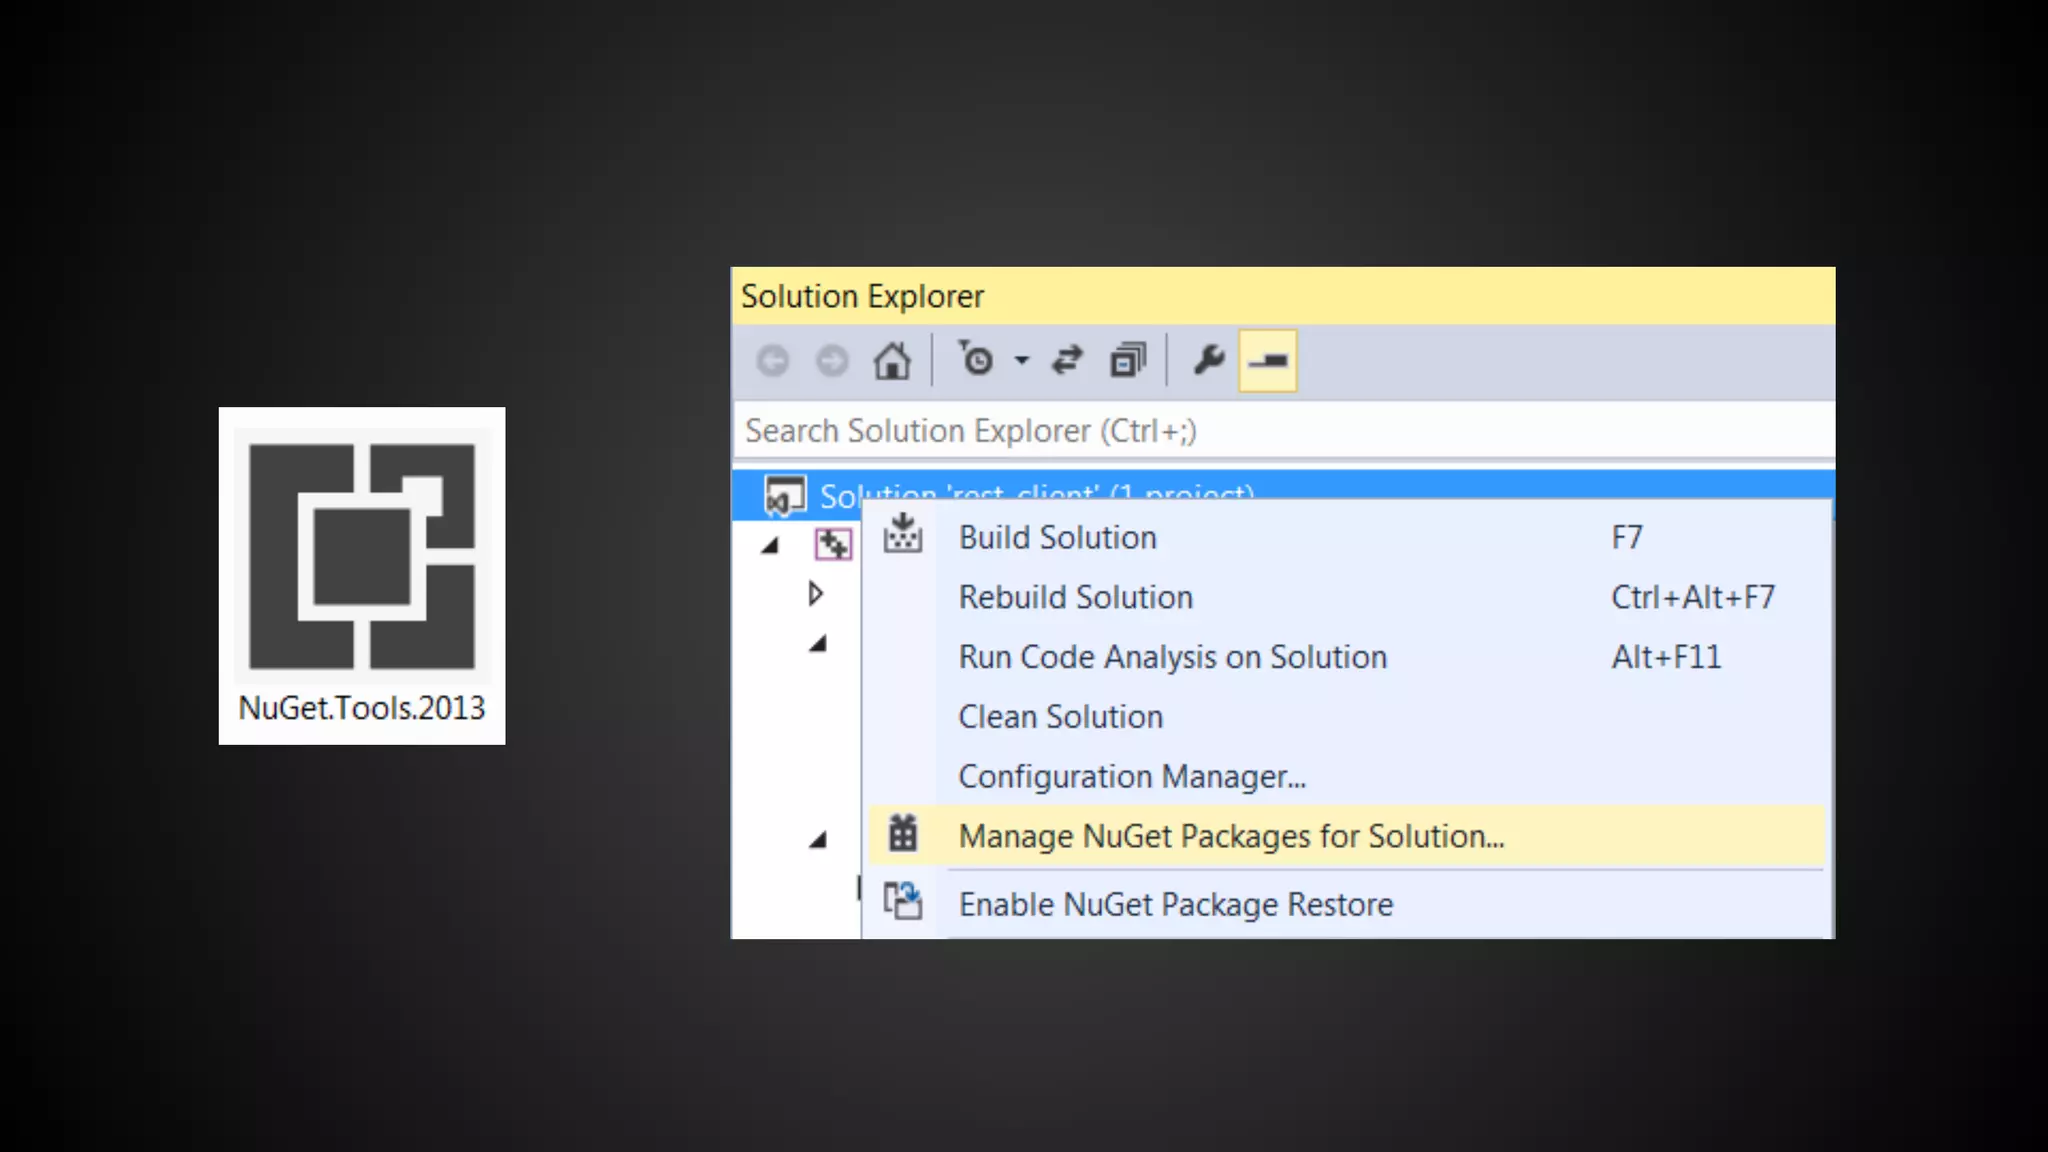This screenshot has width=2048, height=1152.
Task: Click the Pending Changes Filter clock icon
Action: [x=977, y=360]
